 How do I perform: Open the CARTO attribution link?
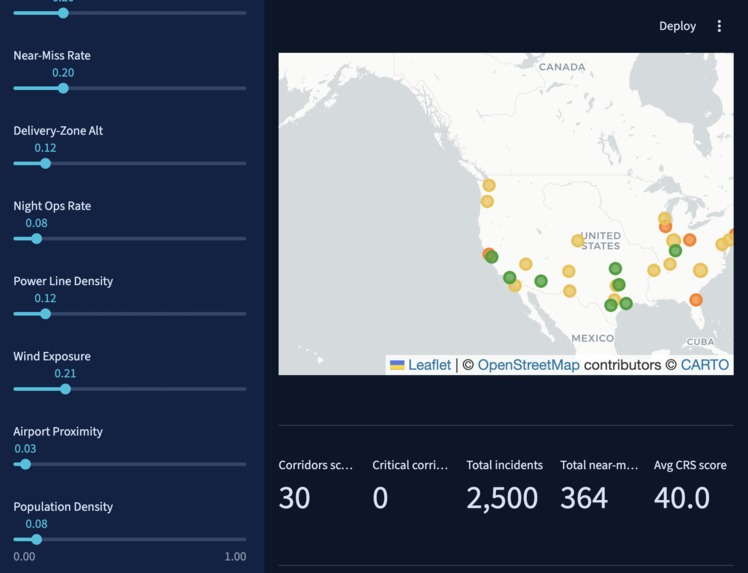705,365
